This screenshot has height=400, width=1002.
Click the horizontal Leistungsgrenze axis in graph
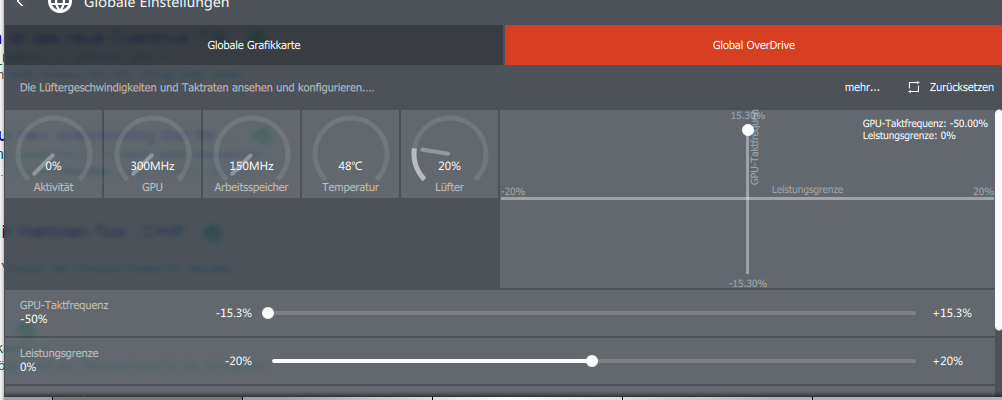pos(747,199)
